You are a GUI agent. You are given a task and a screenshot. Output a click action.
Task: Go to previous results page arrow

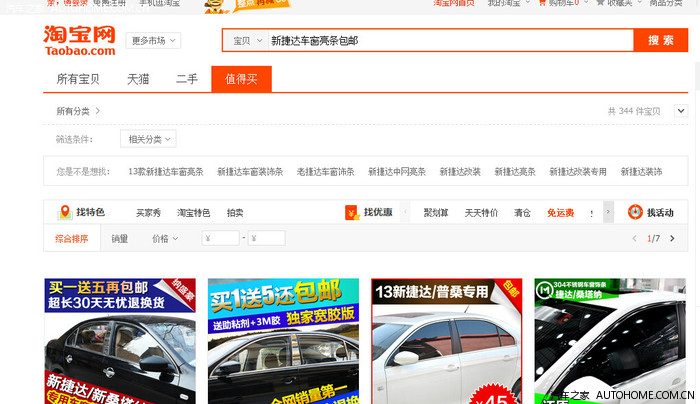coord(633,239)
